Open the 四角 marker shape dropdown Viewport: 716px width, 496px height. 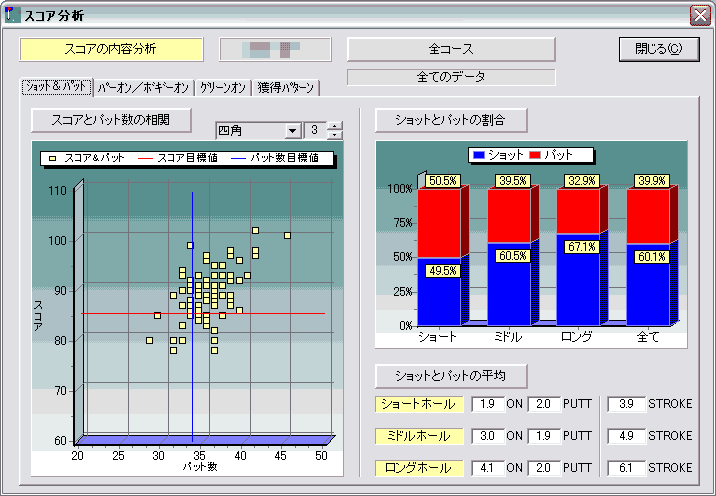(x=292, y=131)
